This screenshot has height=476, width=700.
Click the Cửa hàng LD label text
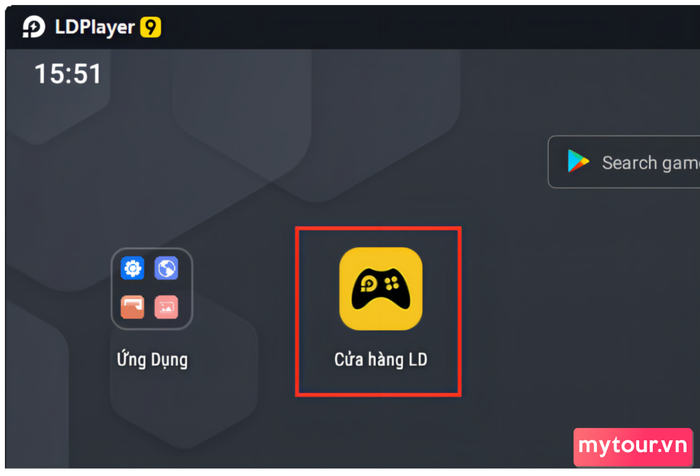pos(381,359)
